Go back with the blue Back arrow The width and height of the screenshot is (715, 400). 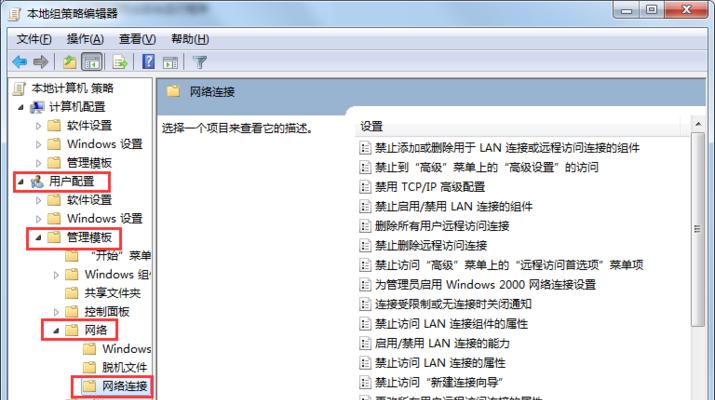pos(19,62)
